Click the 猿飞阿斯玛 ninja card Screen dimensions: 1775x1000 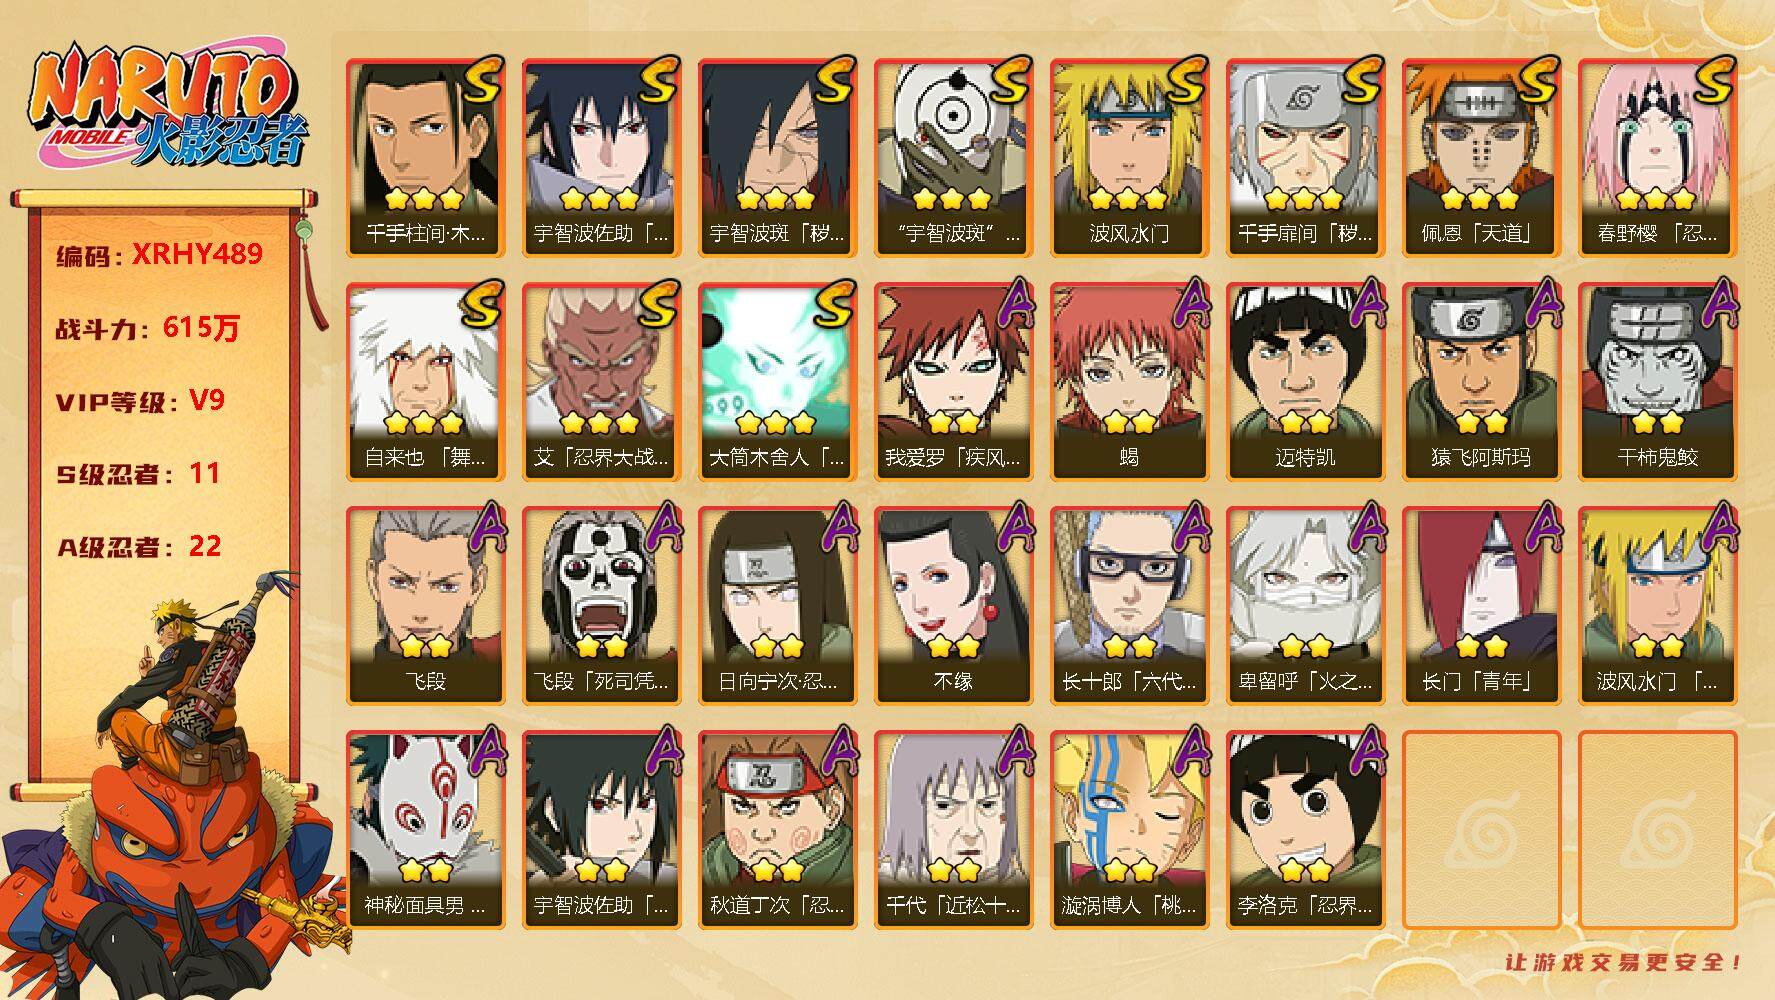tap(1481, 381)
